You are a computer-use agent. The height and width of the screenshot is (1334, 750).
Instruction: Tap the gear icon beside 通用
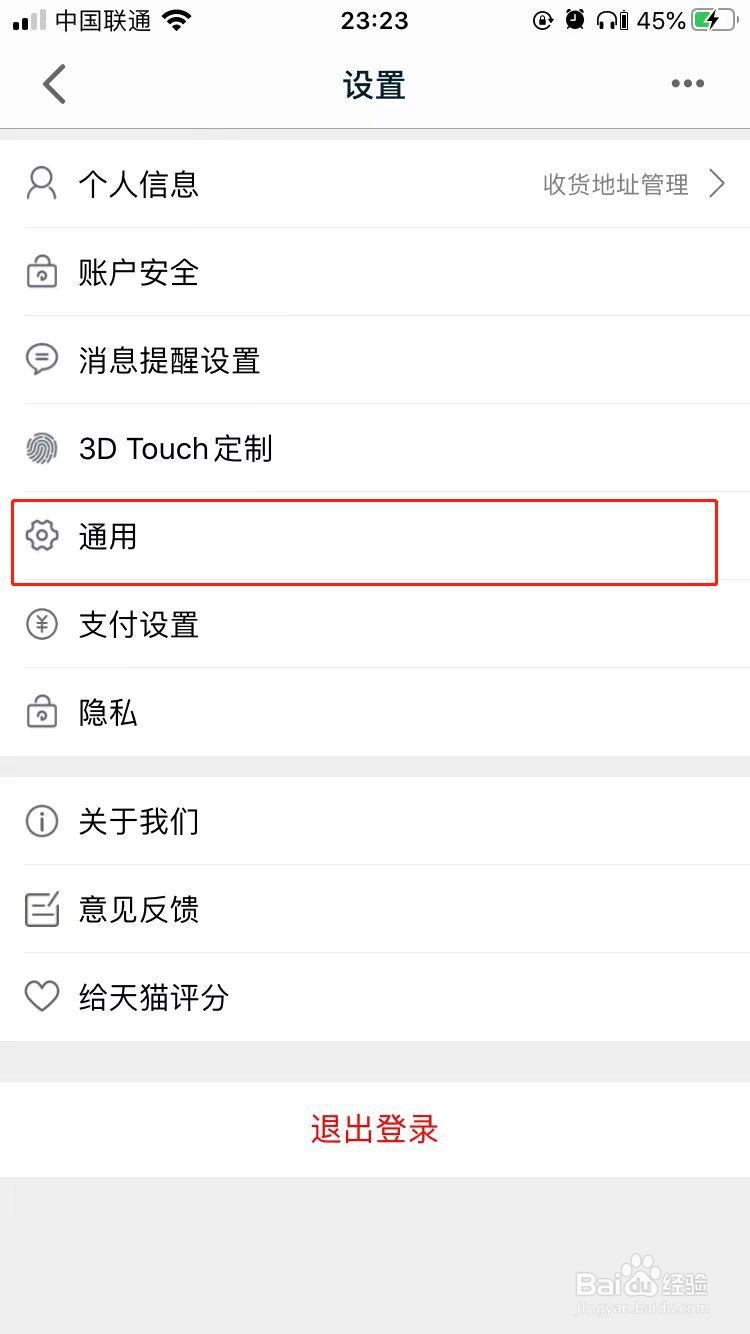tap(41, 536)
